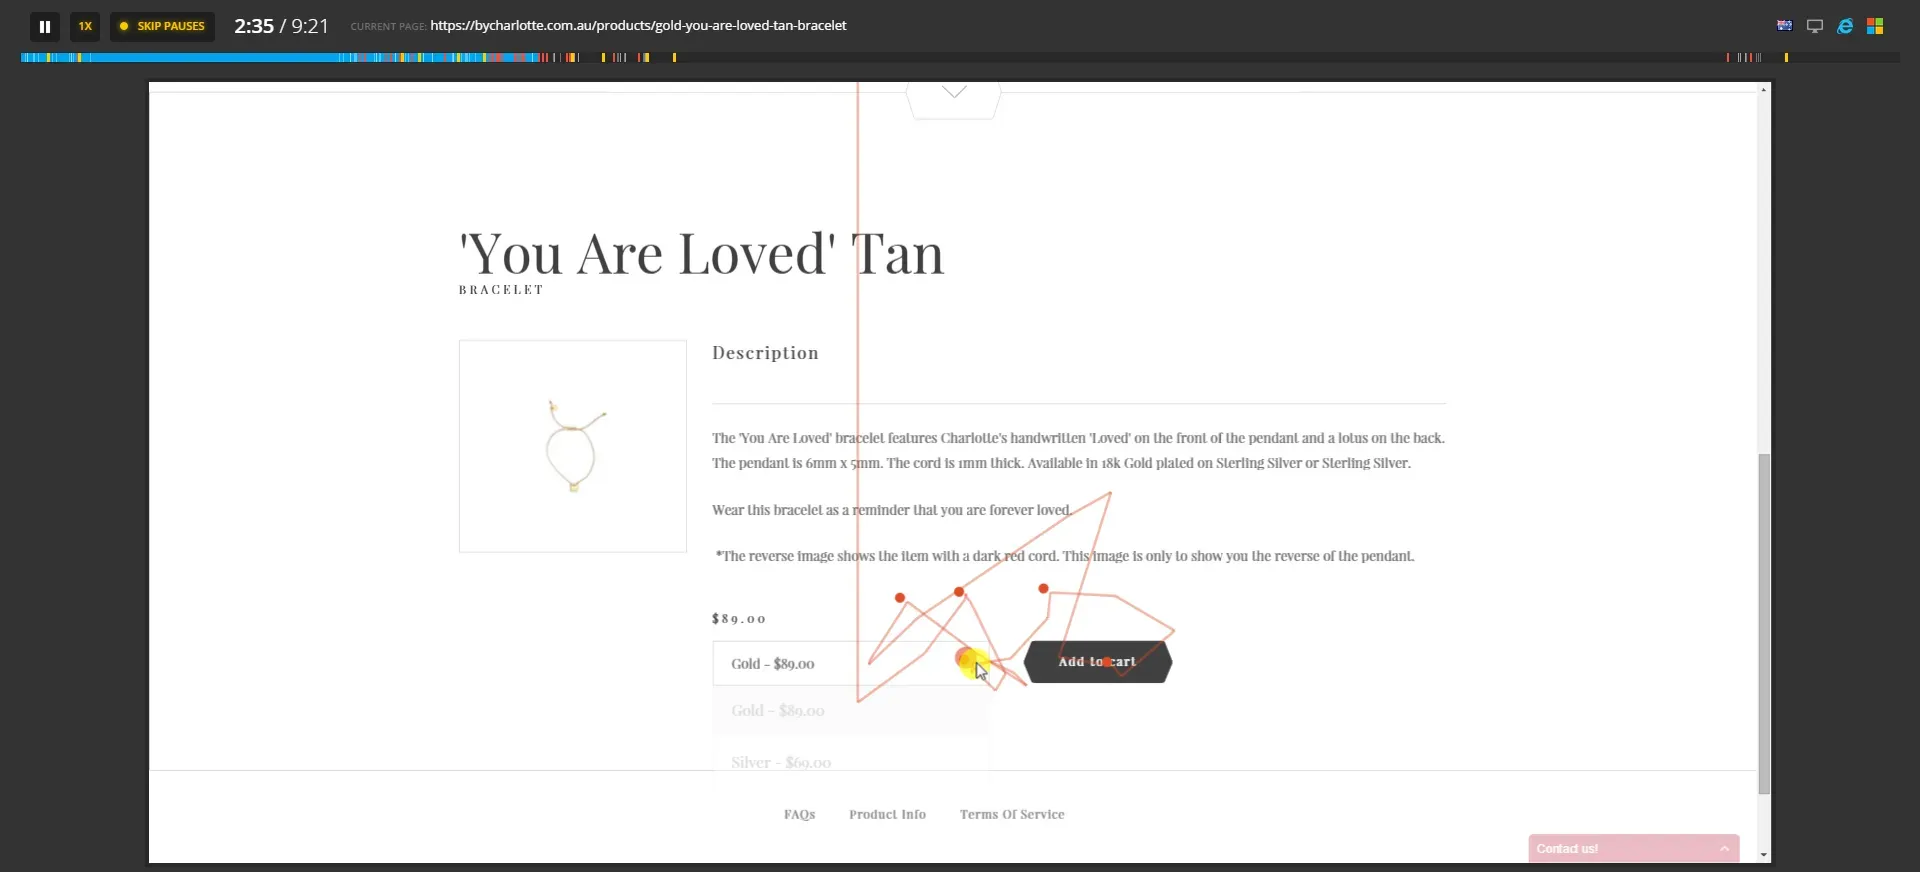
Task: Click the desktop monitor device icon
Action: [1814, 26]
